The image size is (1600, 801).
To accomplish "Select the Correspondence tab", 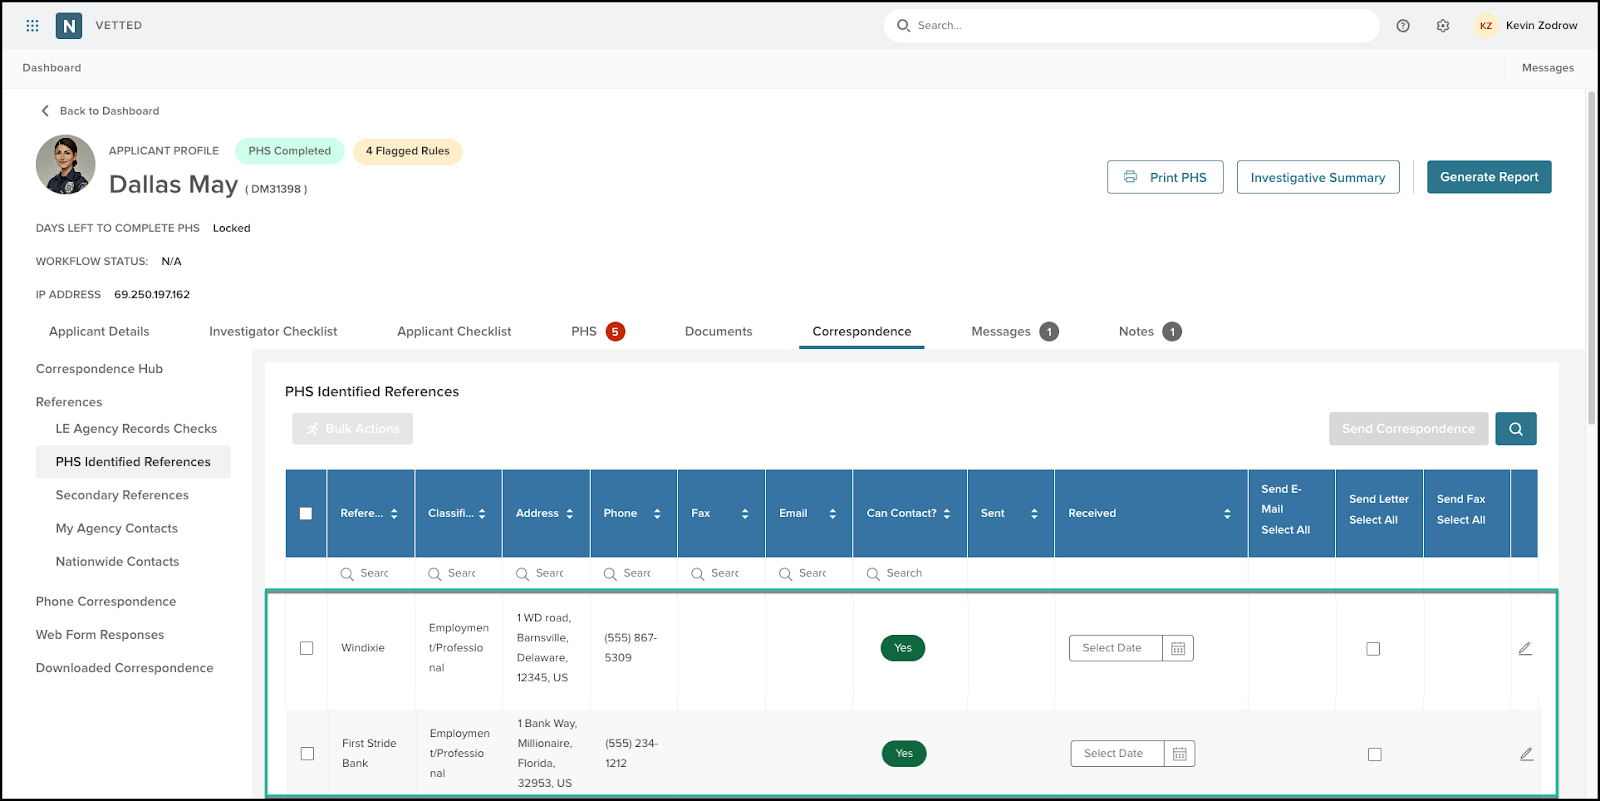I will pos(862,332).
